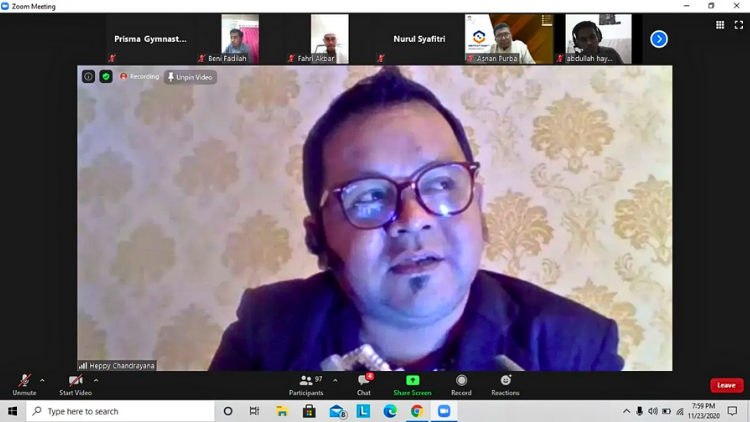Open video options arrow beside Start Video
The height and width of the screenshot is (422, 750).
click(x=96, y=380)
